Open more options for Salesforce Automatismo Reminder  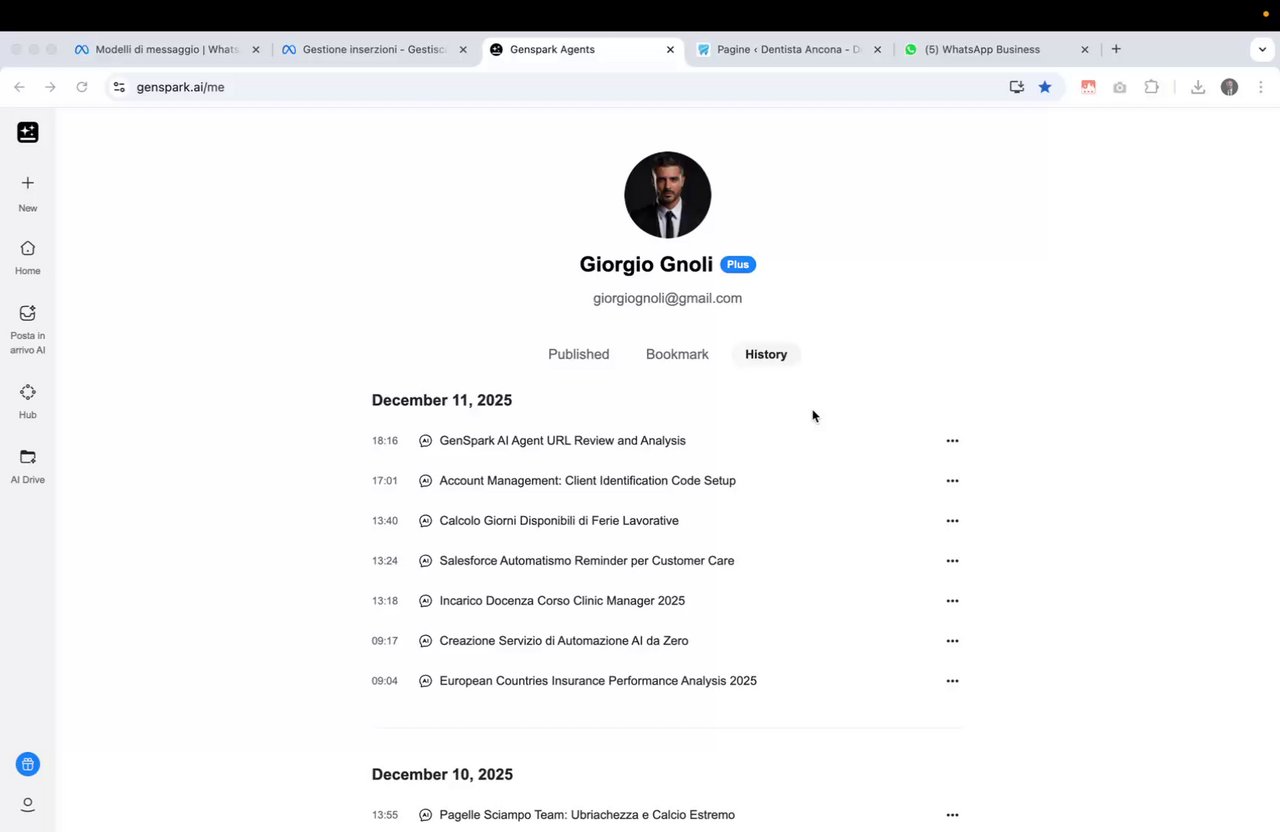point(952,561)
